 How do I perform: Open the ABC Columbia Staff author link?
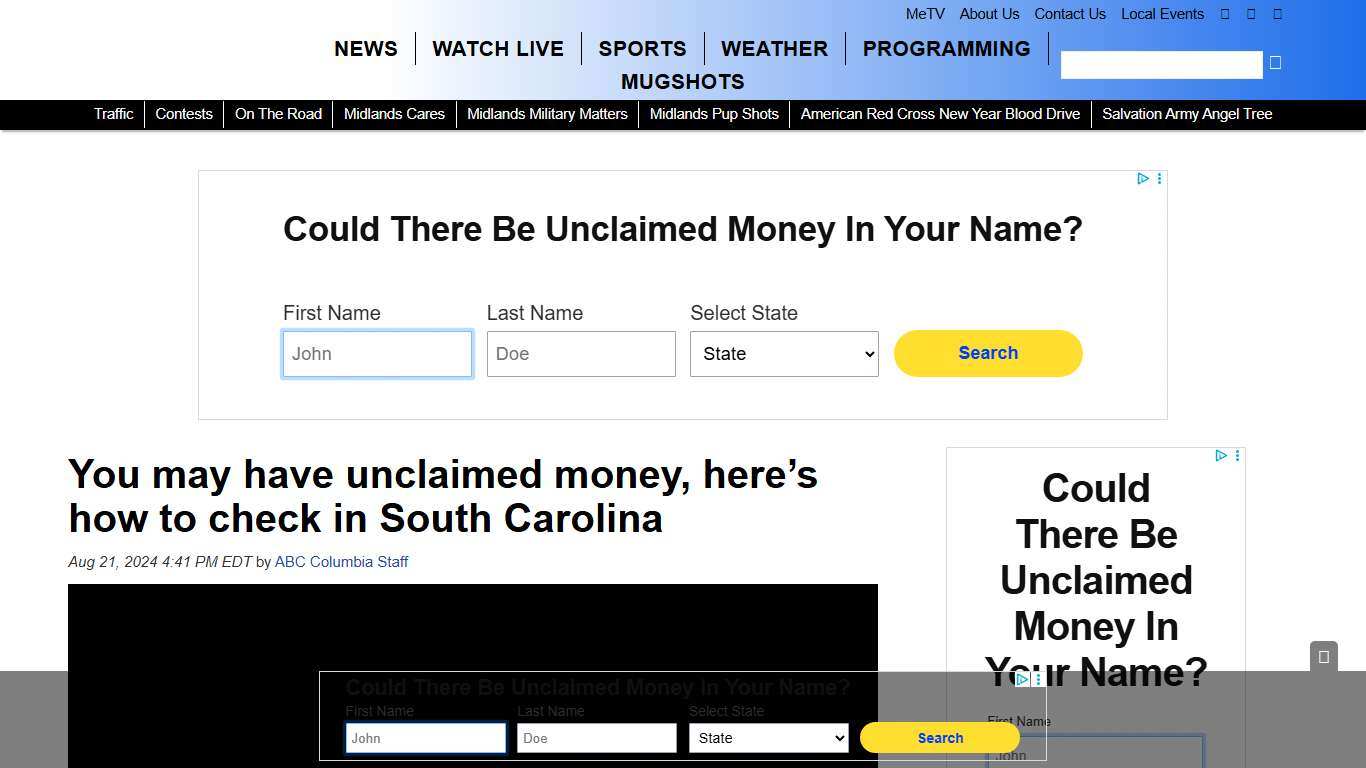click(x=341, y=561)
